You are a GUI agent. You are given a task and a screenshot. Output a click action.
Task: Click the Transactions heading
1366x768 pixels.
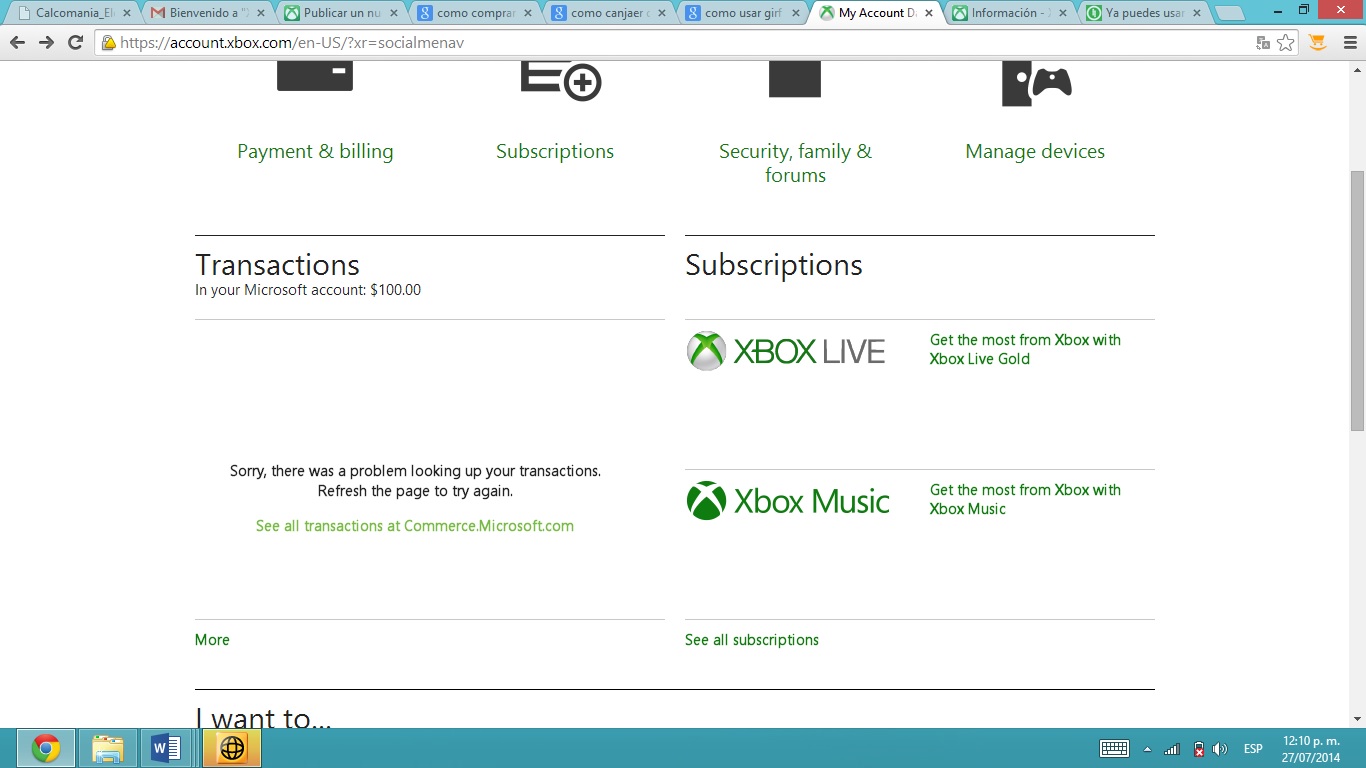click(x=277, y=265)
